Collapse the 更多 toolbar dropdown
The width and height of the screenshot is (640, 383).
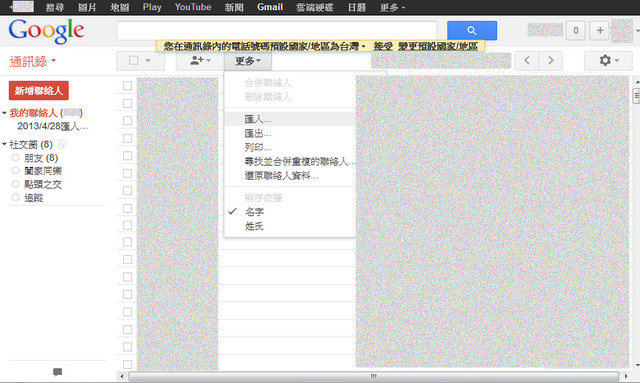(248, 61)
